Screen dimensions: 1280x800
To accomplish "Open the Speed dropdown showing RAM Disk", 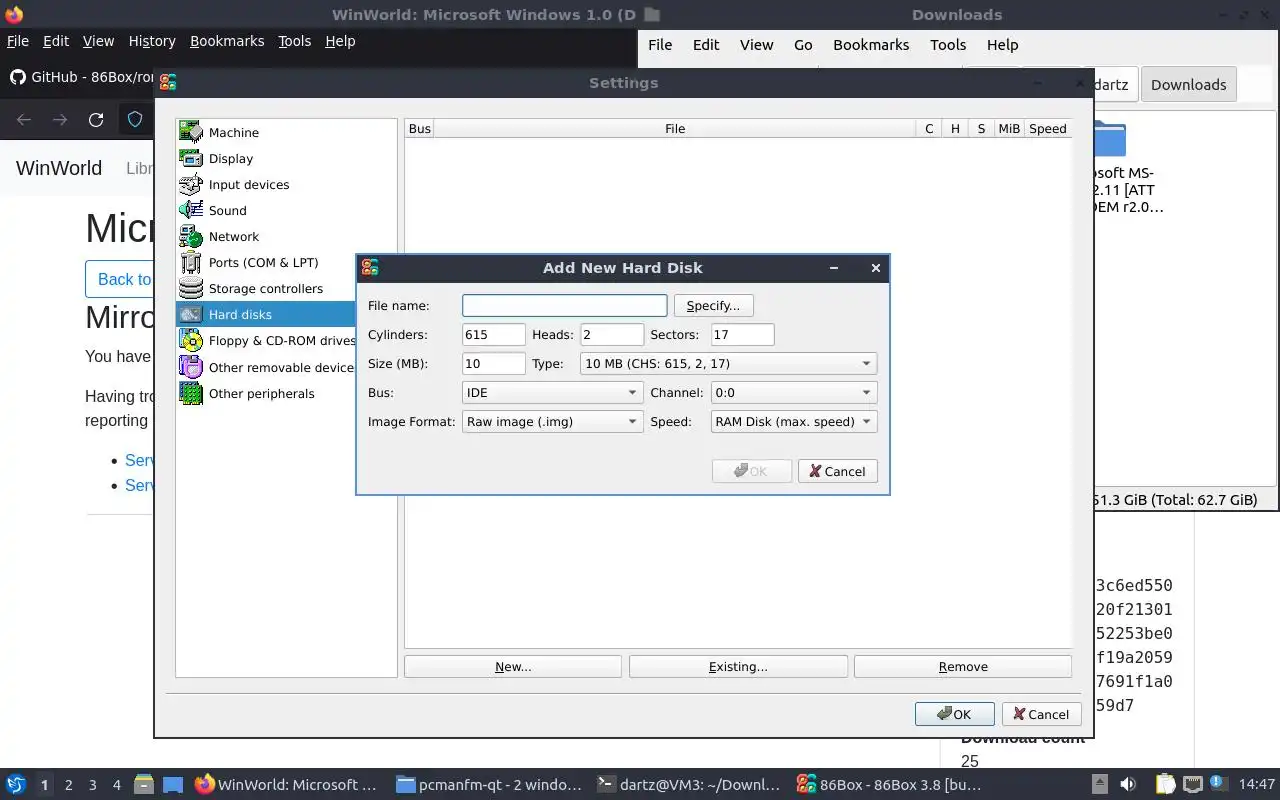I will pos(793,422).
